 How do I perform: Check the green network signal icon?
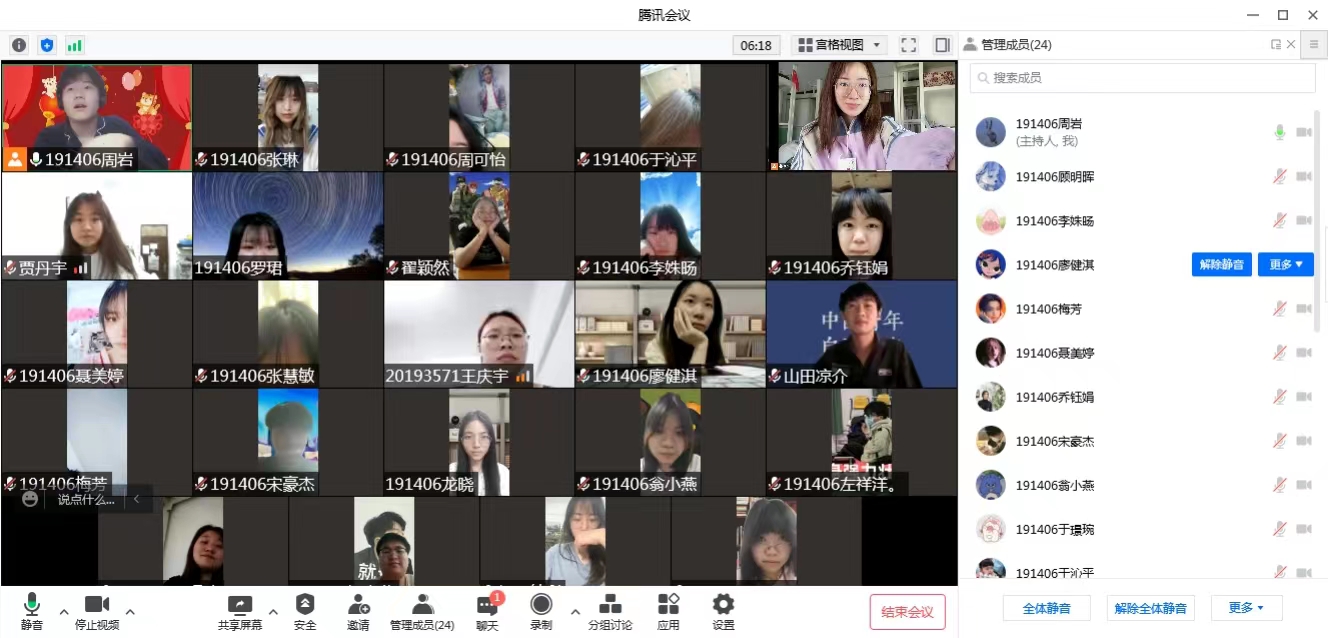pyautogui.click(x=75, y=45)
